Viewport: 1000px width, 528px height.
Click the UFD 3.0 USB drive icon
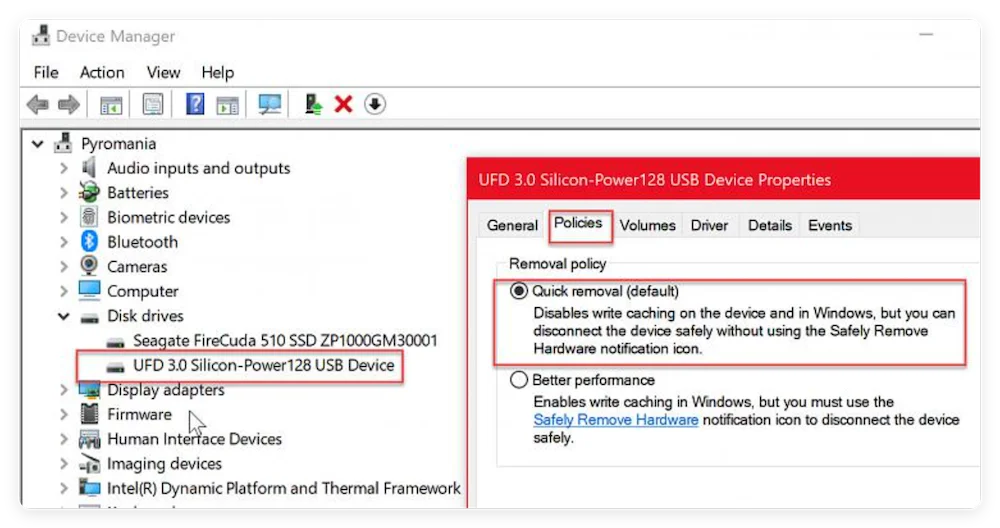[x=115, y=368]
